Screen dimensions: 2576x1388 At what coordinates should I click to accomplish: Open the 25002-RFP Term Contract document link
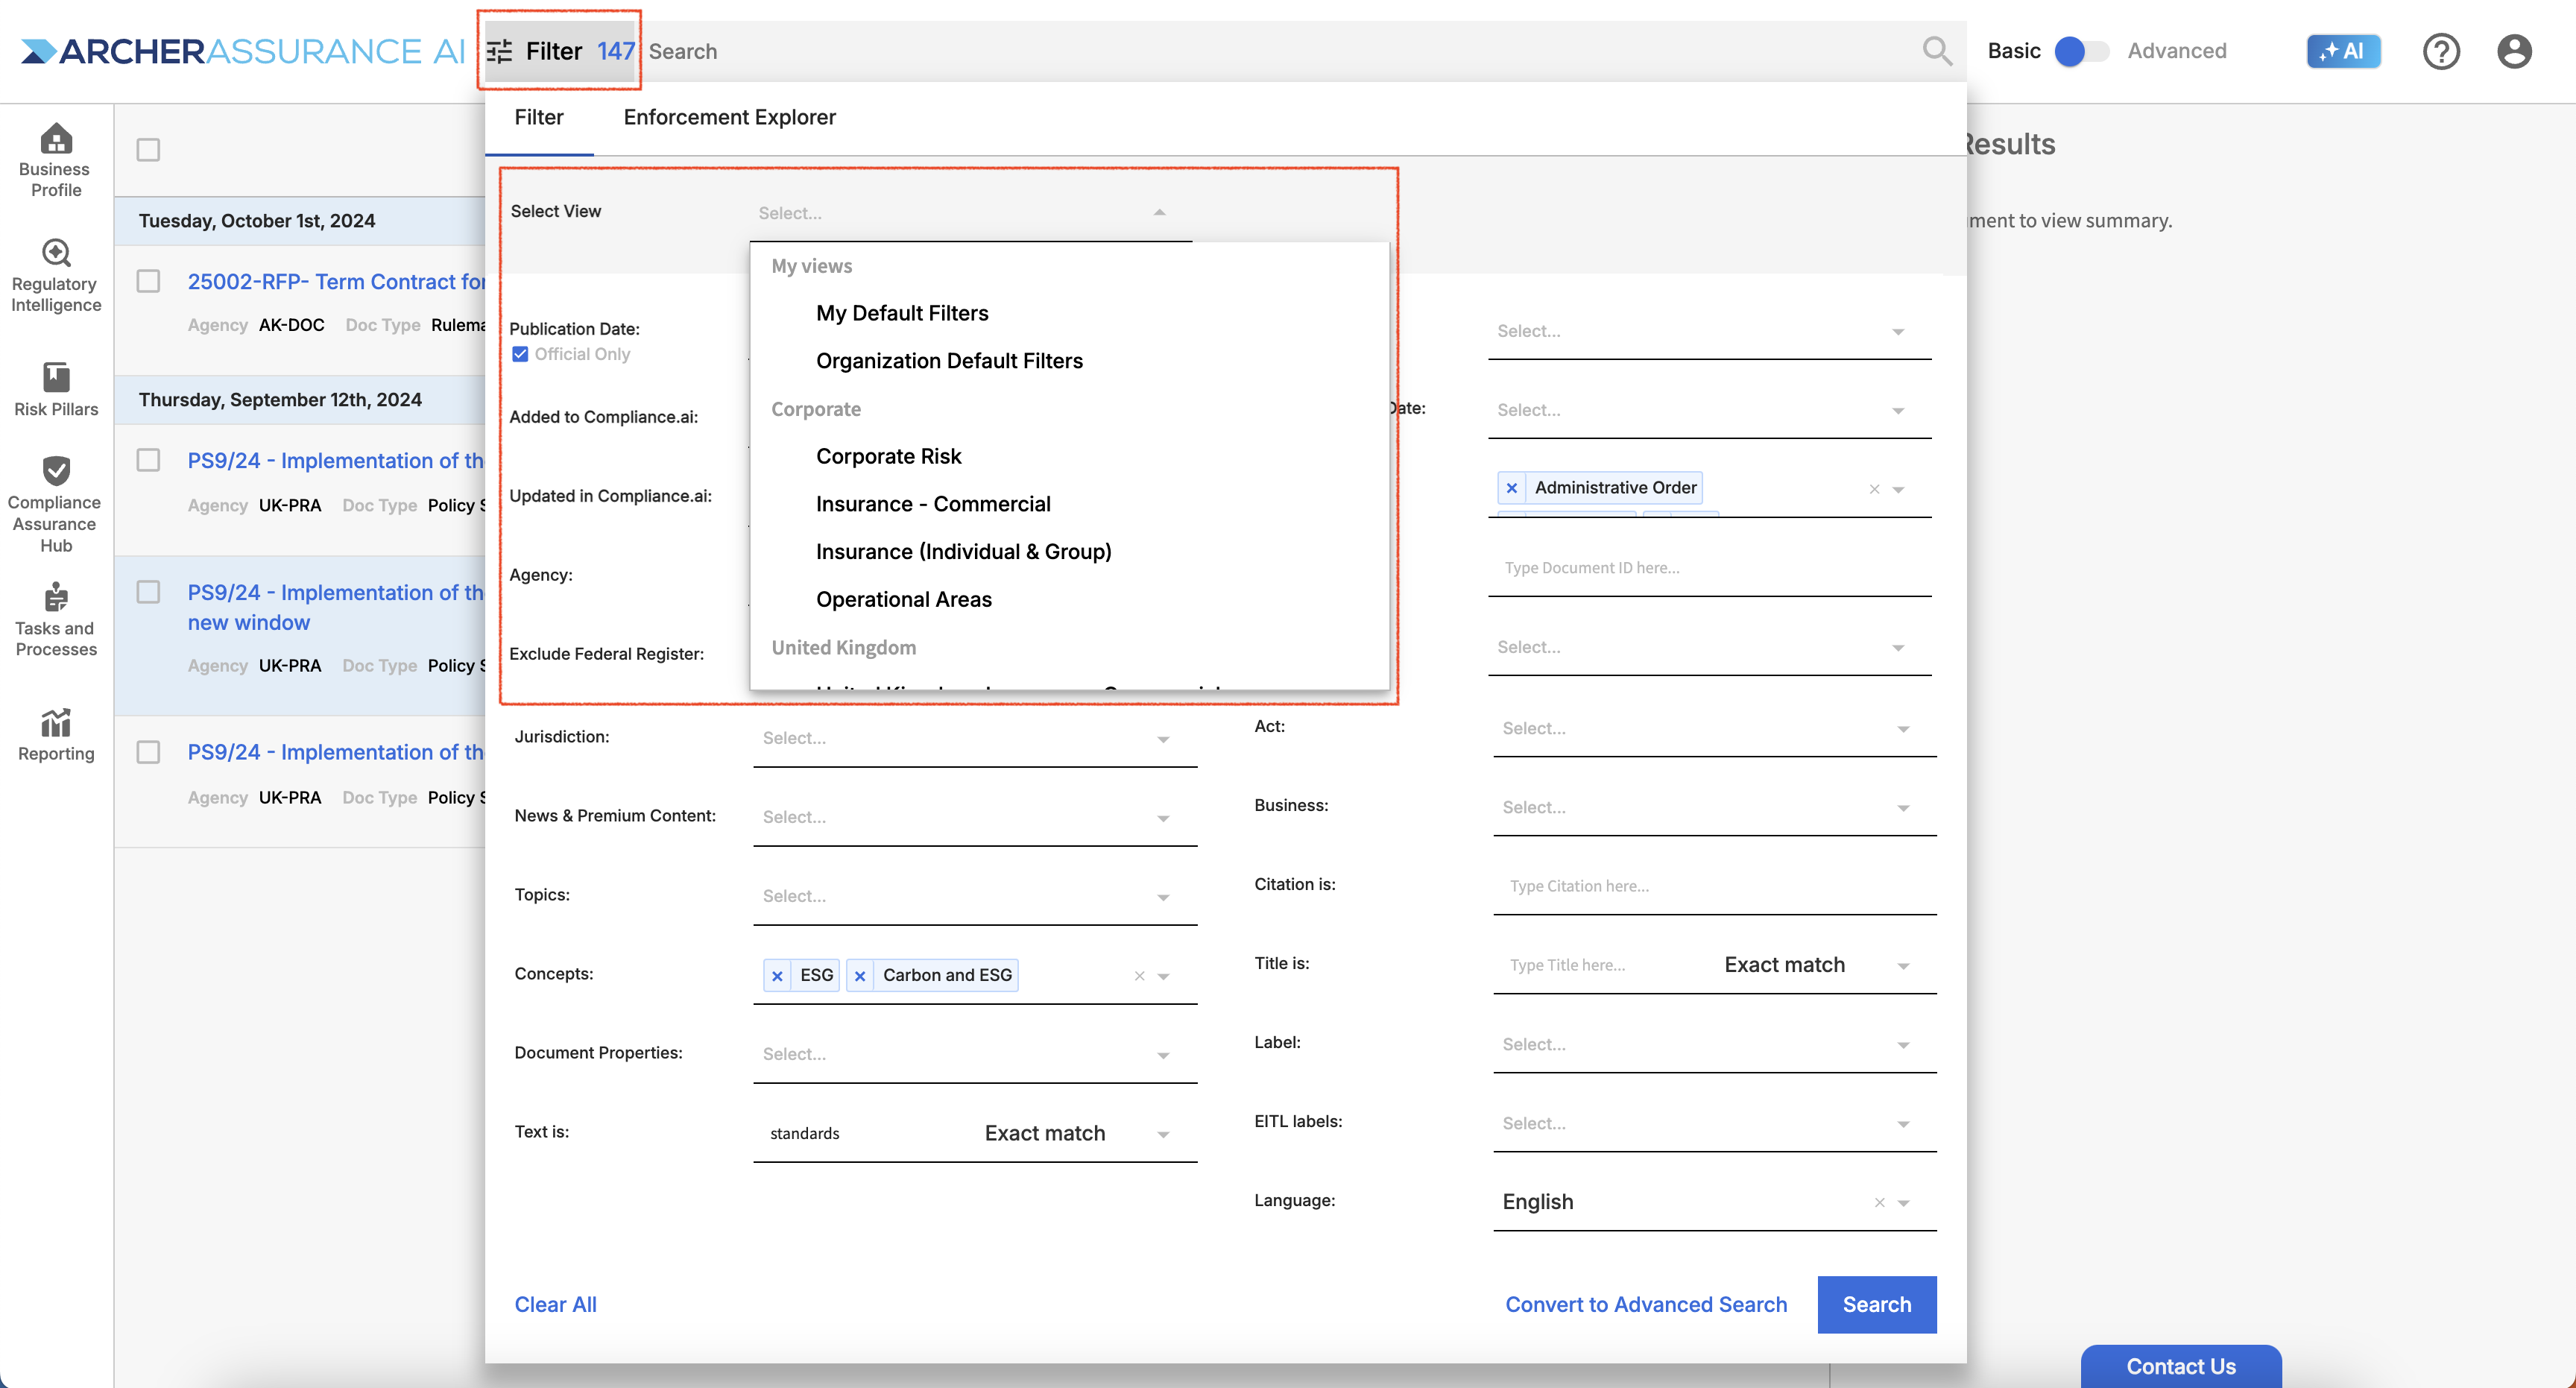[336, 282]
